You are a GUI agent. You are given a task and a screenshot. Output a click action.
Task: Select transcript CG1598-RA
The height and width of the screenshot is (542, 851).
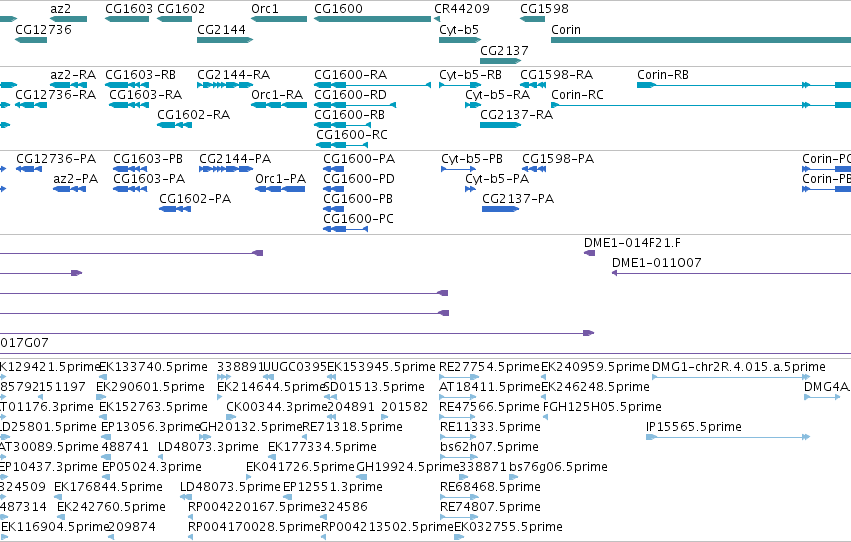533,85
